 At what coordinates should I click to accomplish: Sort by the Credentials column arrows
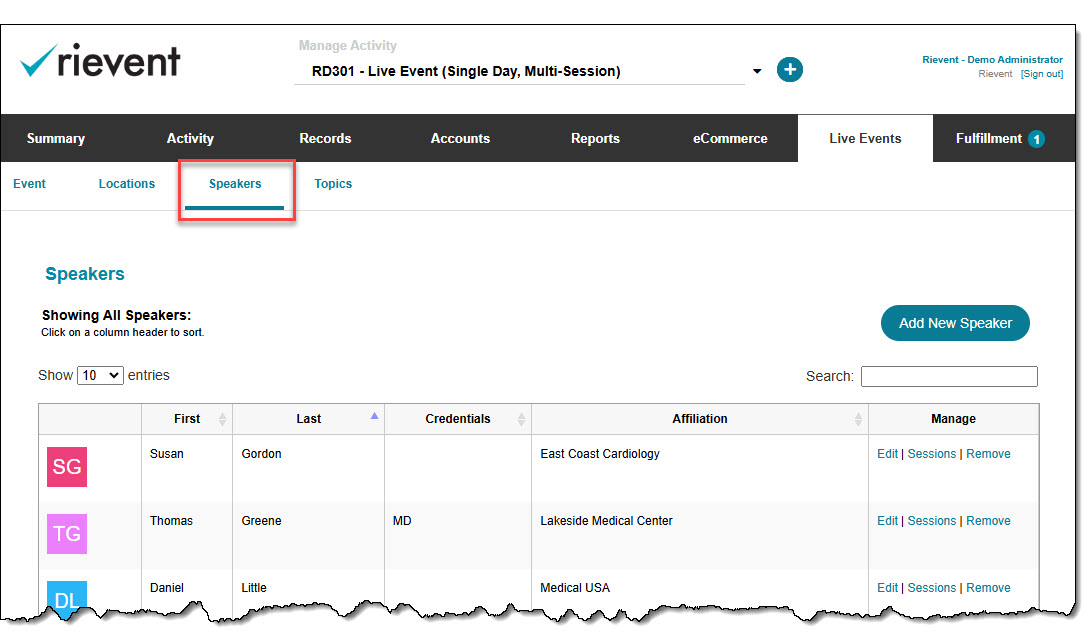(521, 419)
